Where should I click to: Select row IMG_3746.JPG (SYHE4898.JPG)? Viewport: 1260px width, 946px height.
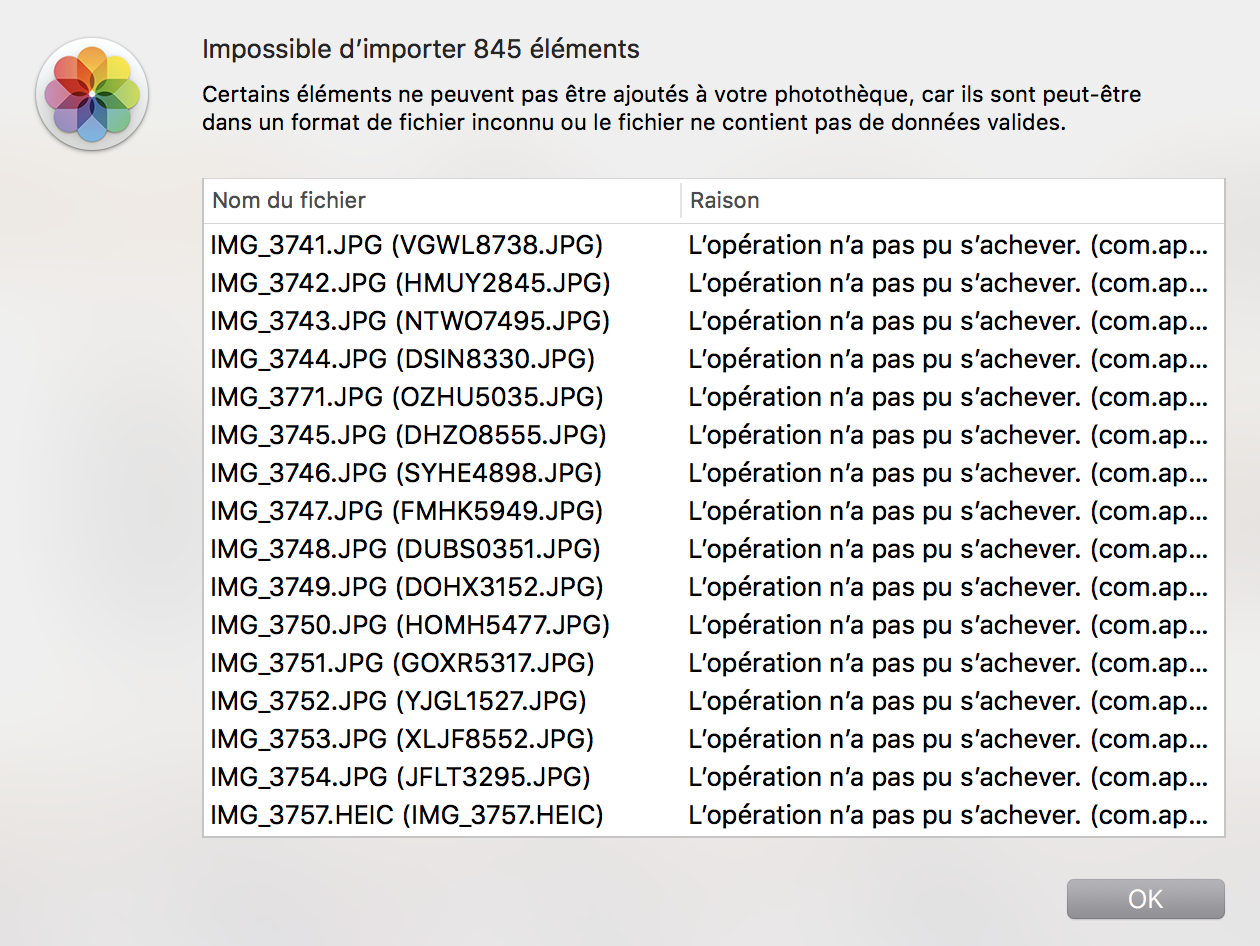pos(406,473)
